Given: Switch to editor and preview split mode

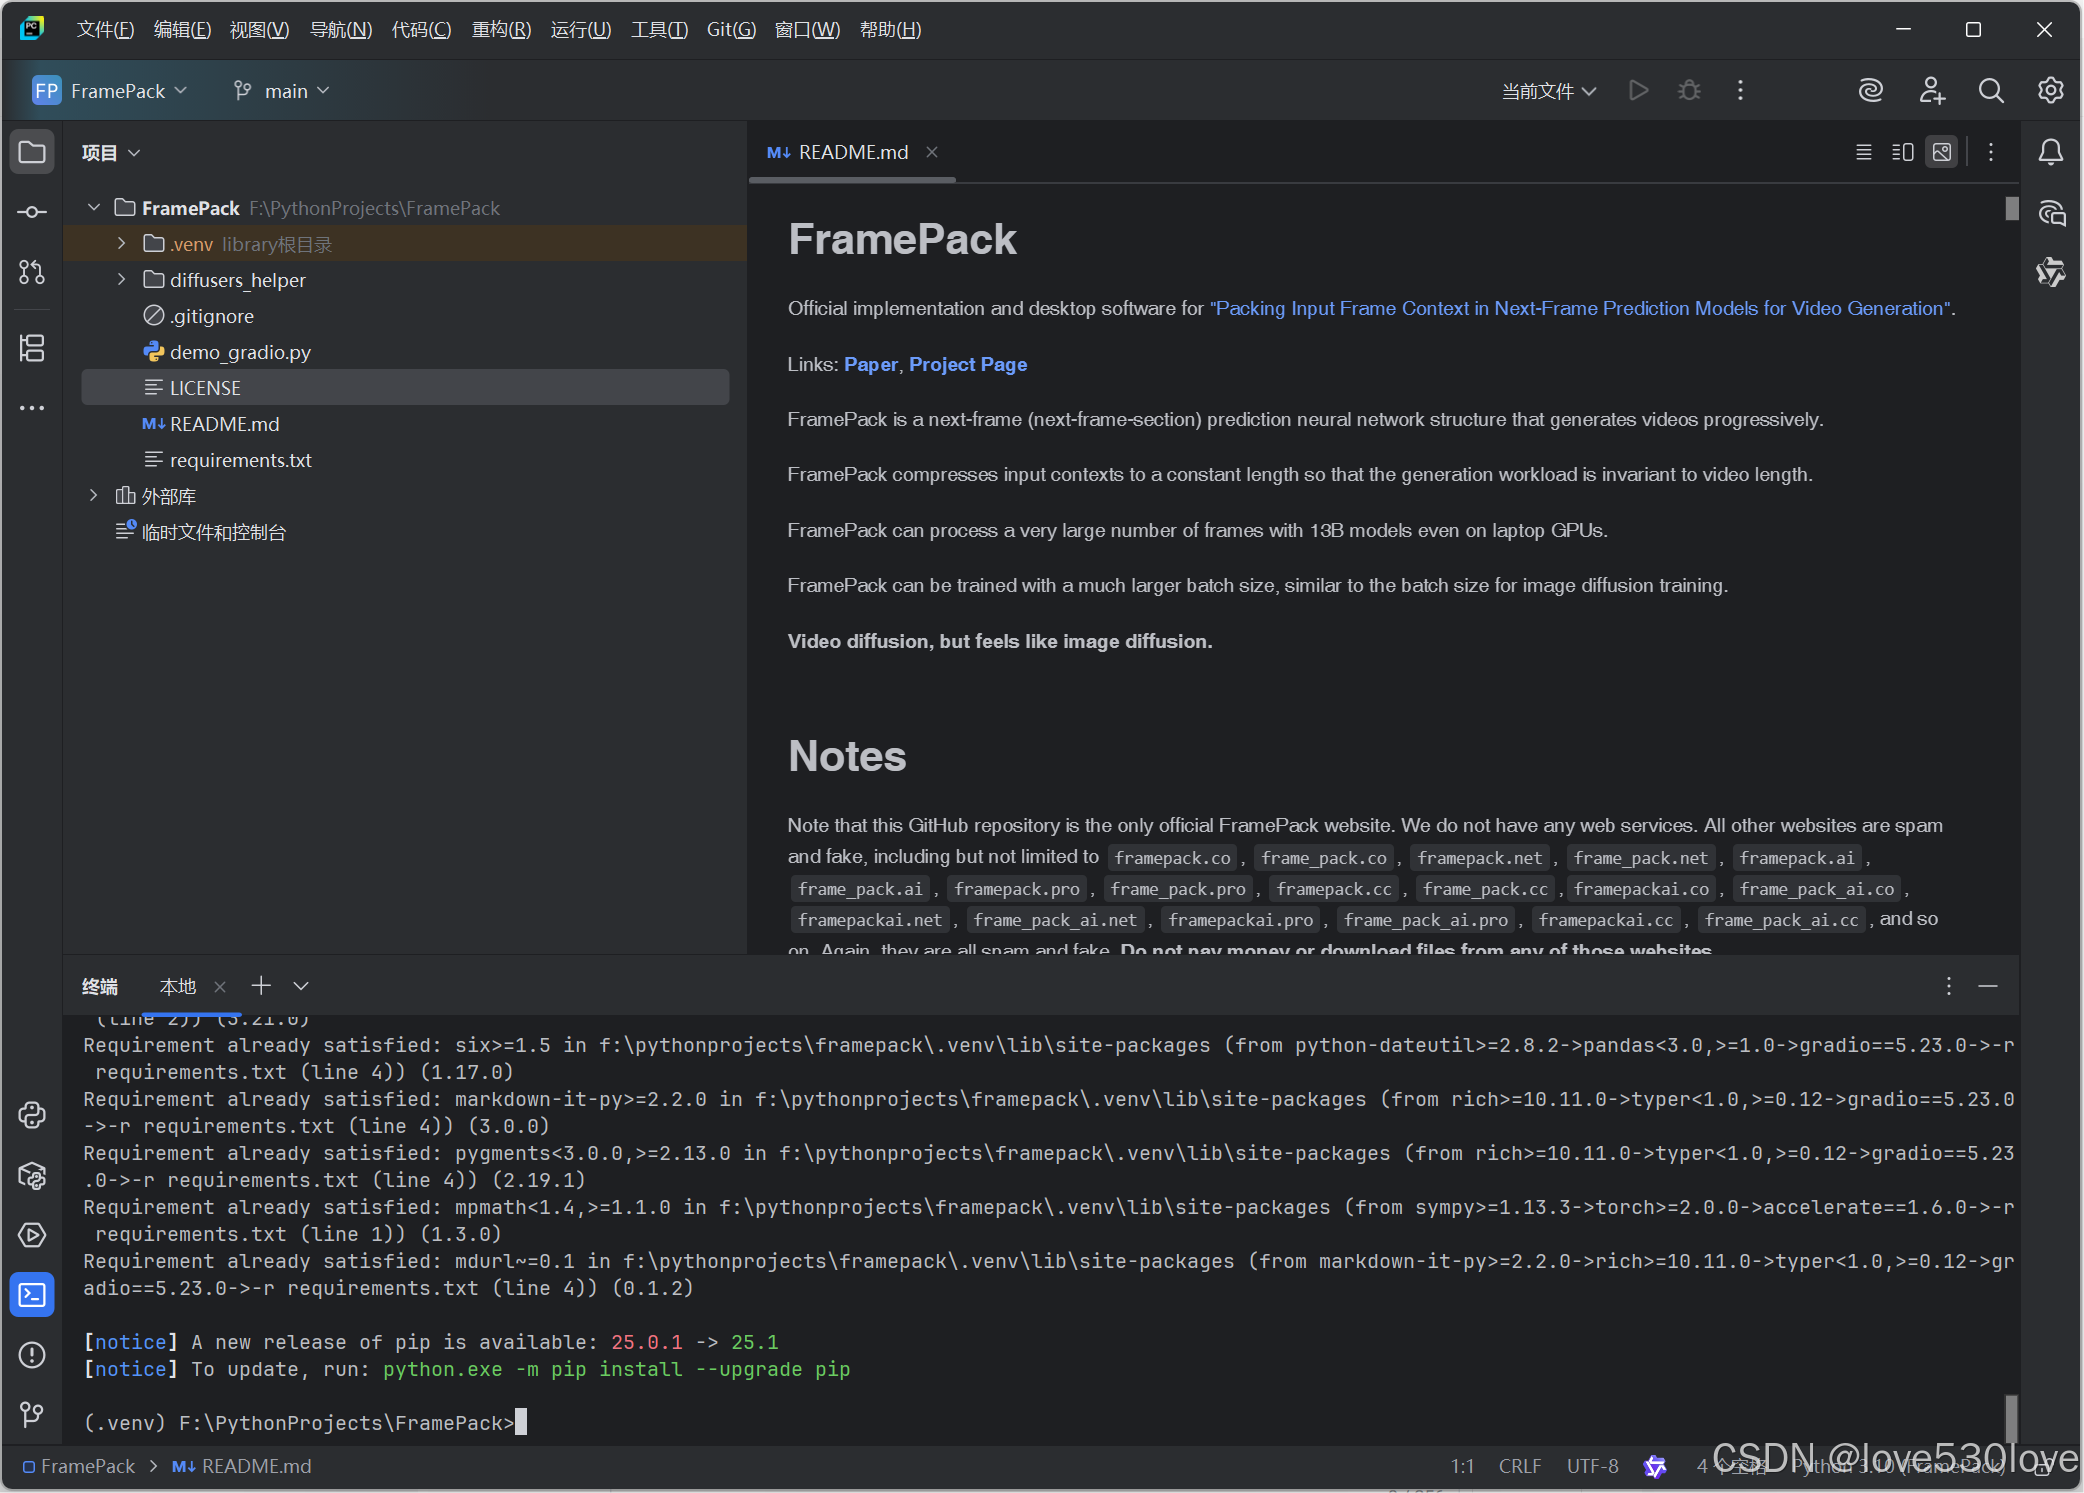Looking at the screenshot, I should click(x=1902, y=152).
